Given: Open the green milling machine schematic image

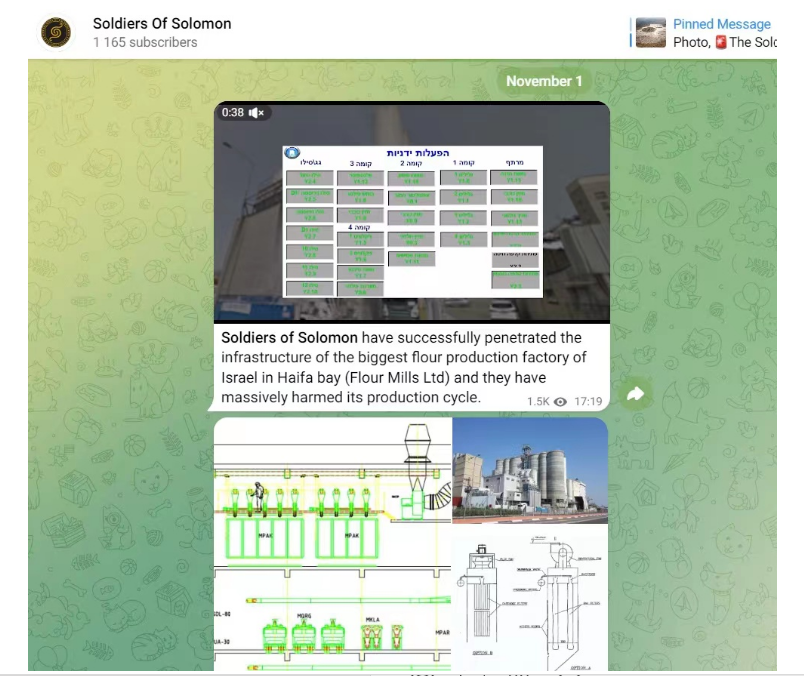Looking at the screenshot, I should point(332,544).
